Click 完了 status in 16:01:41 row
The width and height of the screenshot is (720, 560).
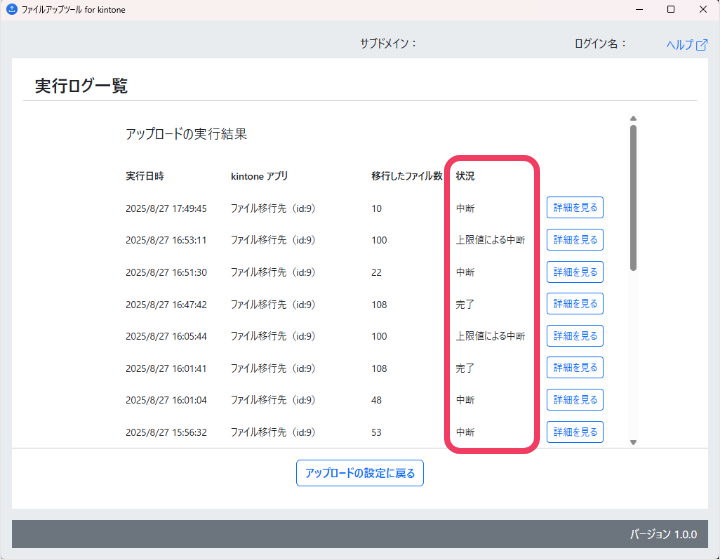click(465, 368)
